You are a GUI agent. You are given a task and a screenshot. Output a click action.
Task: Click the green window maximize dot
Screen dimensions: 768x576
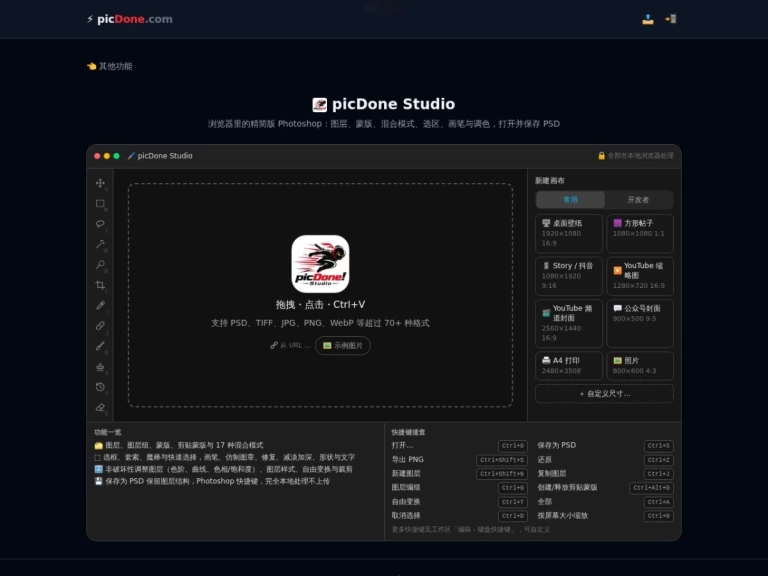[116, 156]
